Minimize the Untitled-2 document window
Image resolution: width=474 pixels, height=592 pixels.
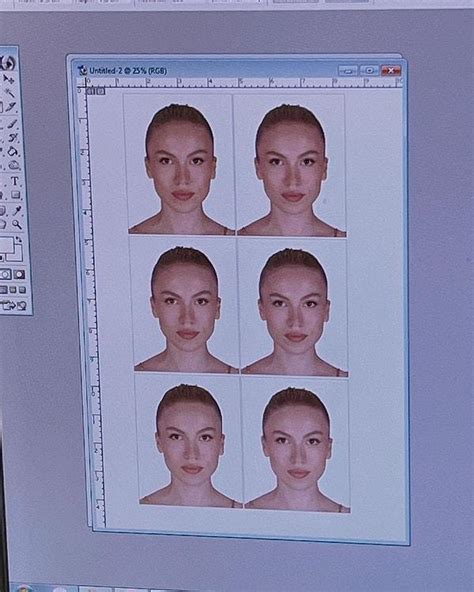tap(348, 71)
